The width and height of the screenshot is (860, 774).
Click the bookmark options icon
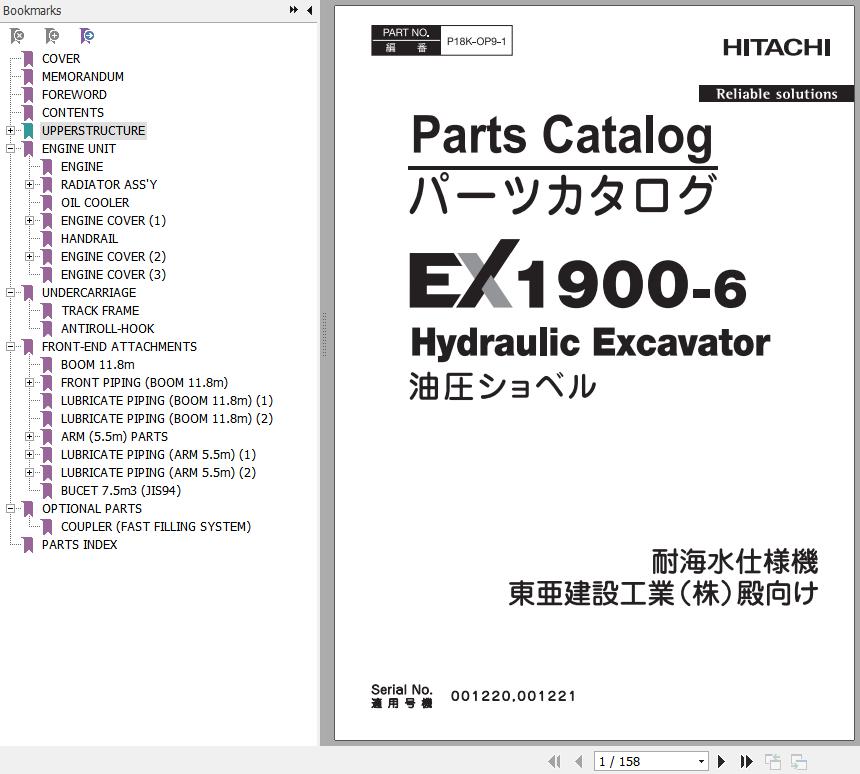coord(87,36)
